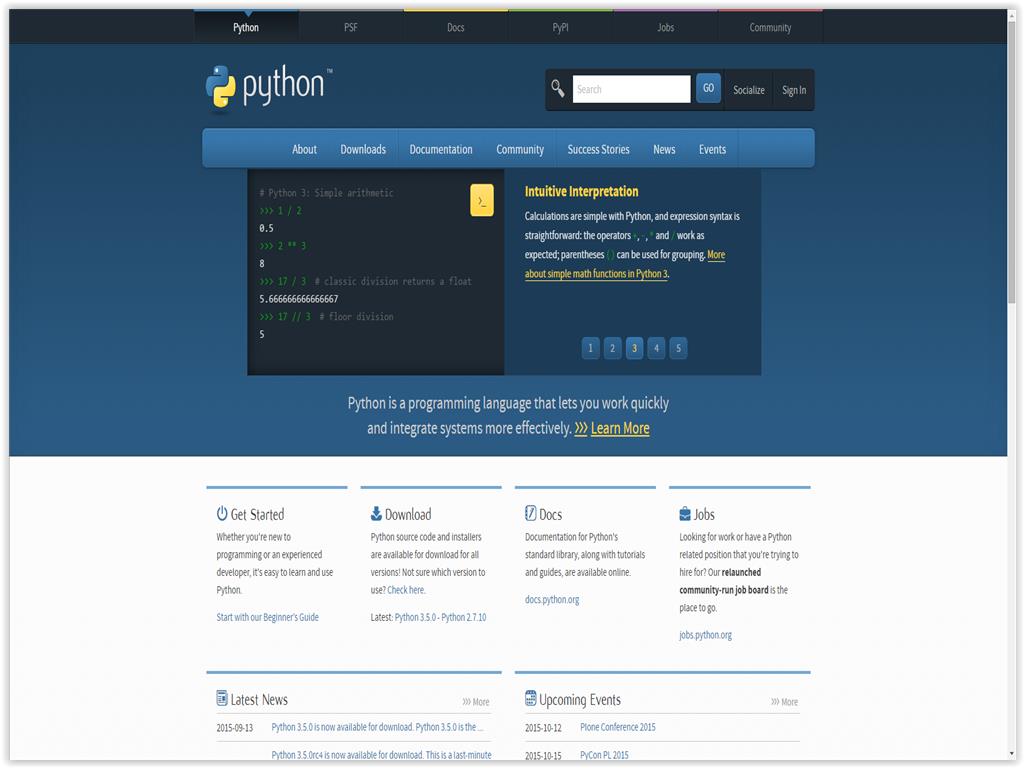Open the Jobs top tab
This screenshot has width=1024, height=768.
(x=665, y=27)
